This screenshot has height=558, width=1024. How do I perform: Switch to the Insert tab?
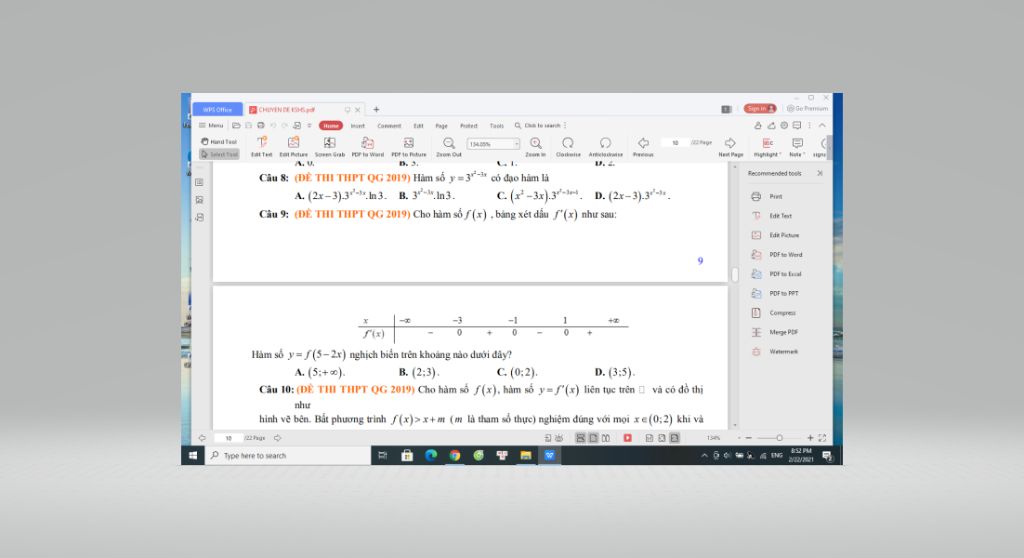tap(358, 125)
